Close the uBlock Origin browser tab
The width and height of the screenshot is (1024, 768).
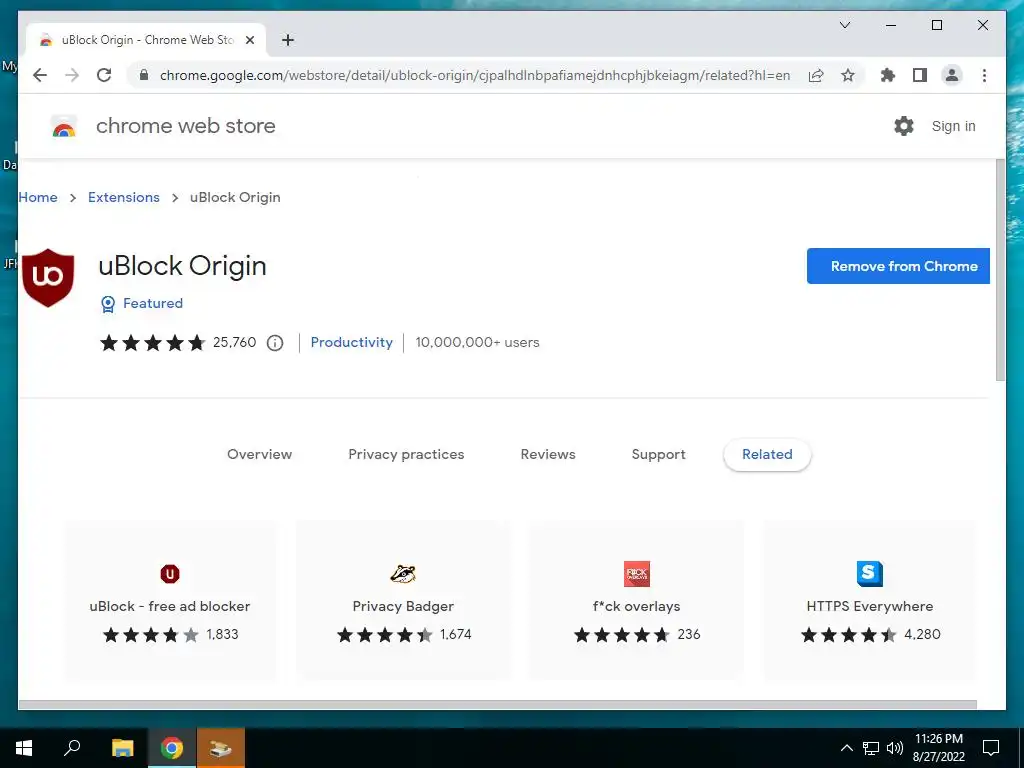click(x=249, y=40)
